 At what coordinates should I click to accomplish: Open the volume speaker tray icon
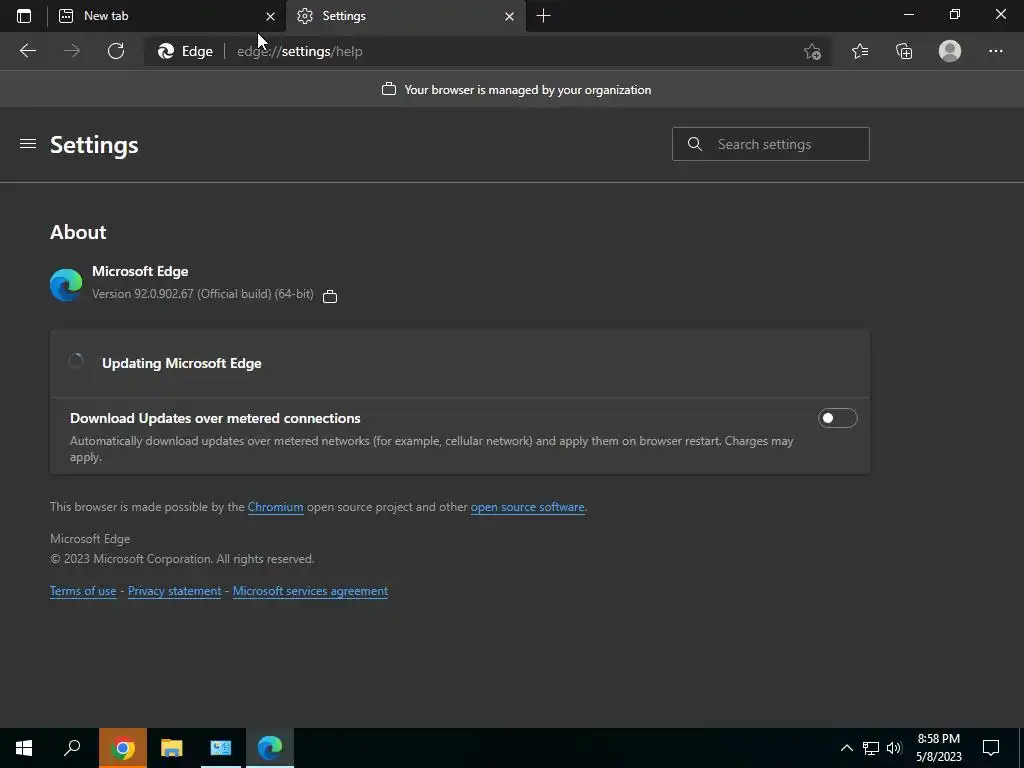(894, 748)
